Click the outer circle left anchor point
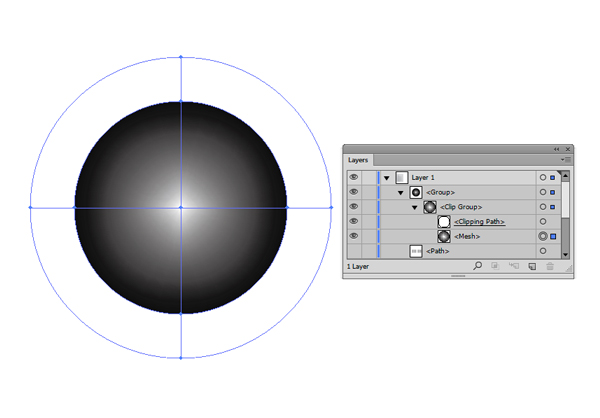Viewport: 600px width, 418px height. click(x=30, y=207)
